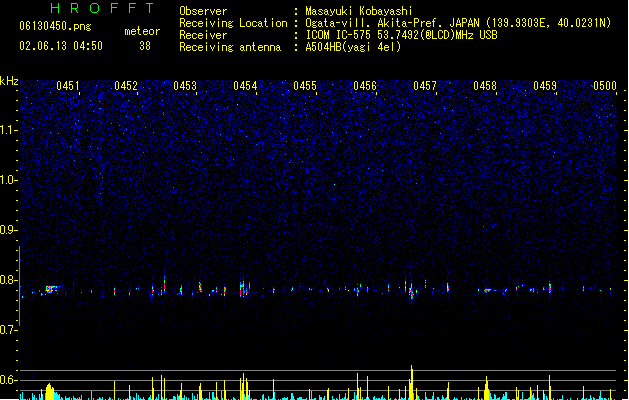
Task: Click the 0451 time marker
Action: (x=68, y=86)
